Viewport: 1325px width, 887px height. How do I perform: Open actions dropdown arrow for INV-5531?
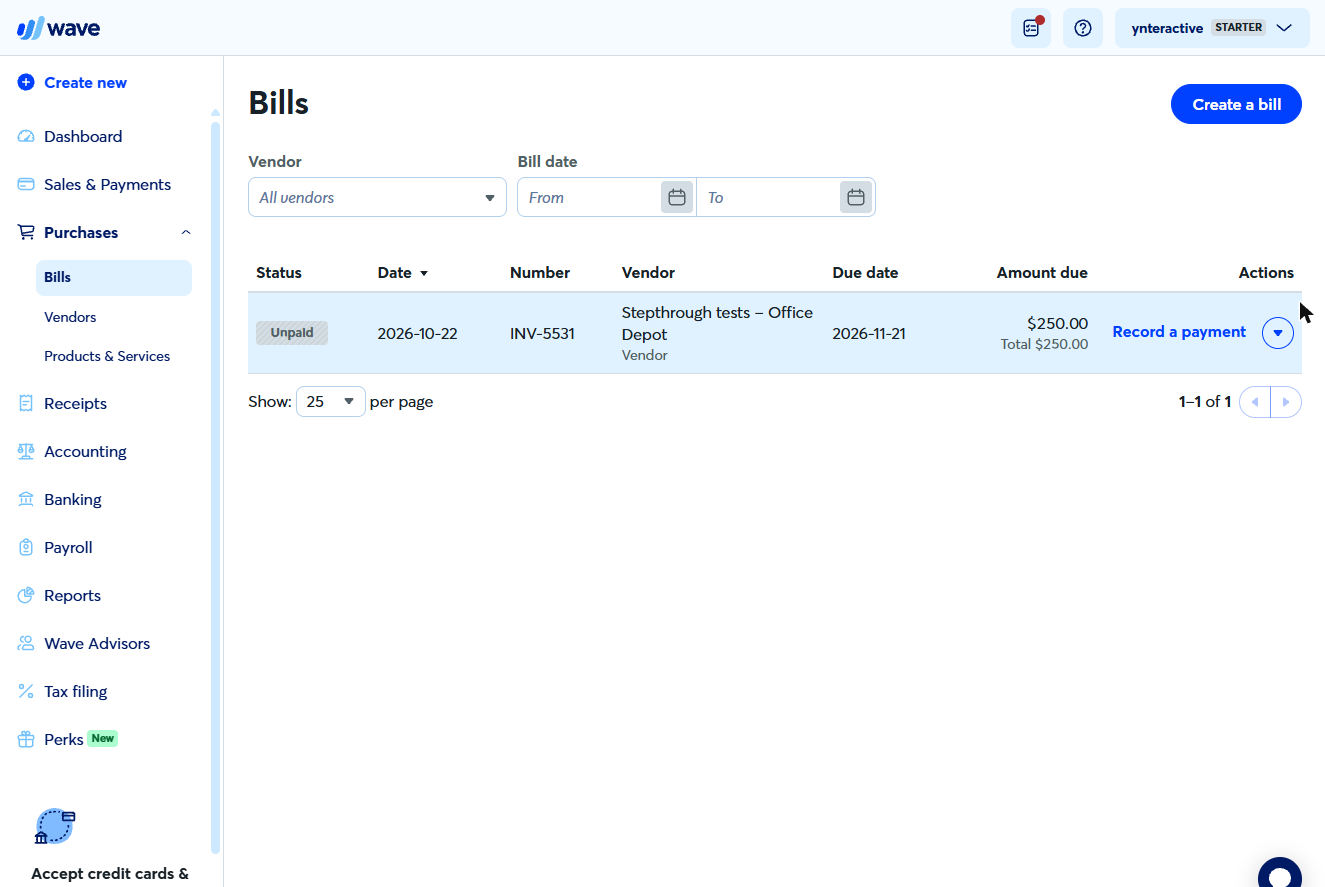point(1278,333)
